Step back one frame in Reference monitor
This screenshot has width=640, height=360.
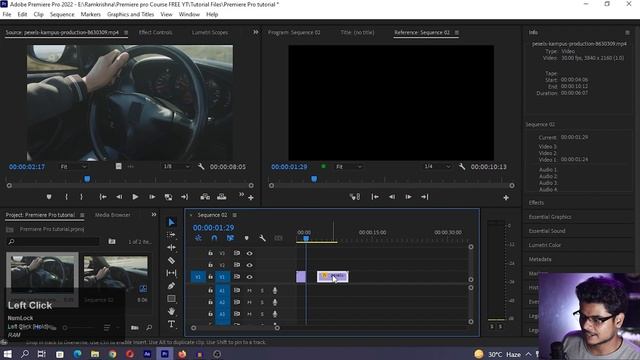(x=392, y=197)
